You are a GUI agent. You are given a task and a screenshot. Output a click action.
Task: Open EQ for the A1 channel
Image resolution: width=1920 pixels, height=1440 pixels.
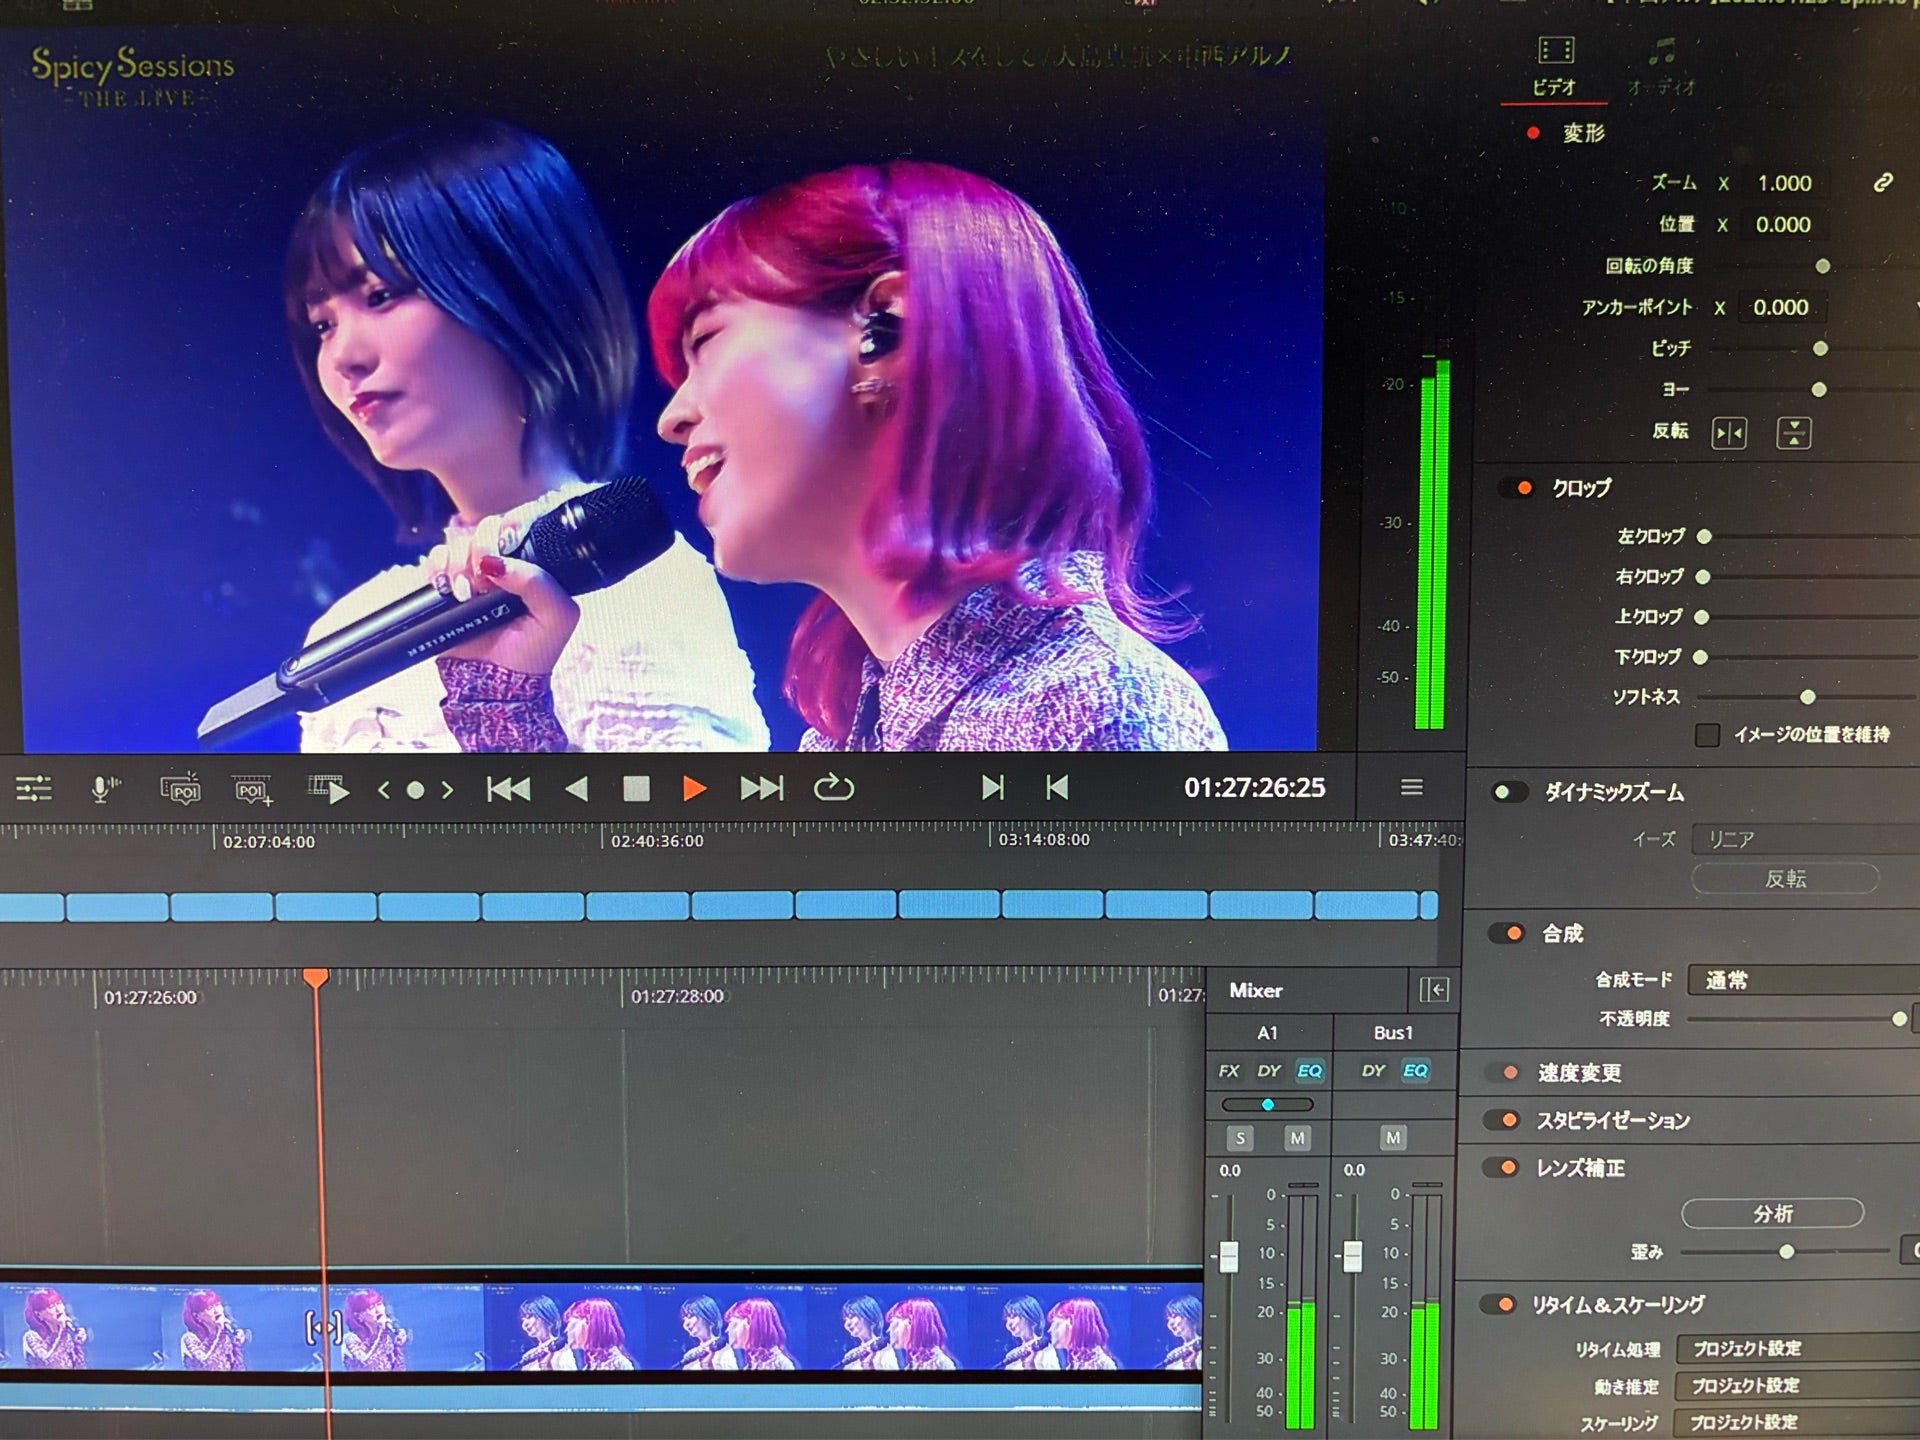[1309, 1071]
